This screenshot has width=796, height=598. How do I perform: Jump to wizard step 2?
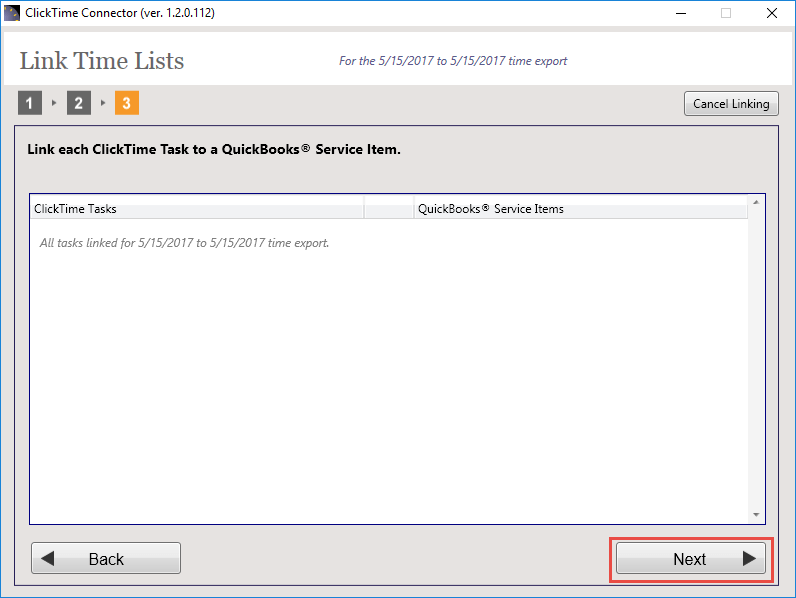pyautogui.click(x=79, y=103)
